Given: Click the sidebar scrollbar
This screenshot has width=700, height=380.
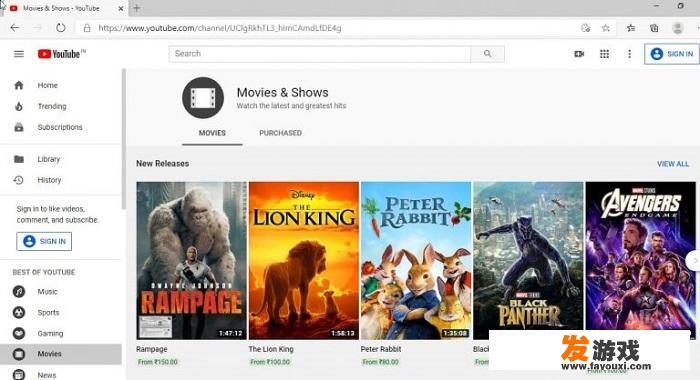Looking at the screenshot, I should pos(124,138).
